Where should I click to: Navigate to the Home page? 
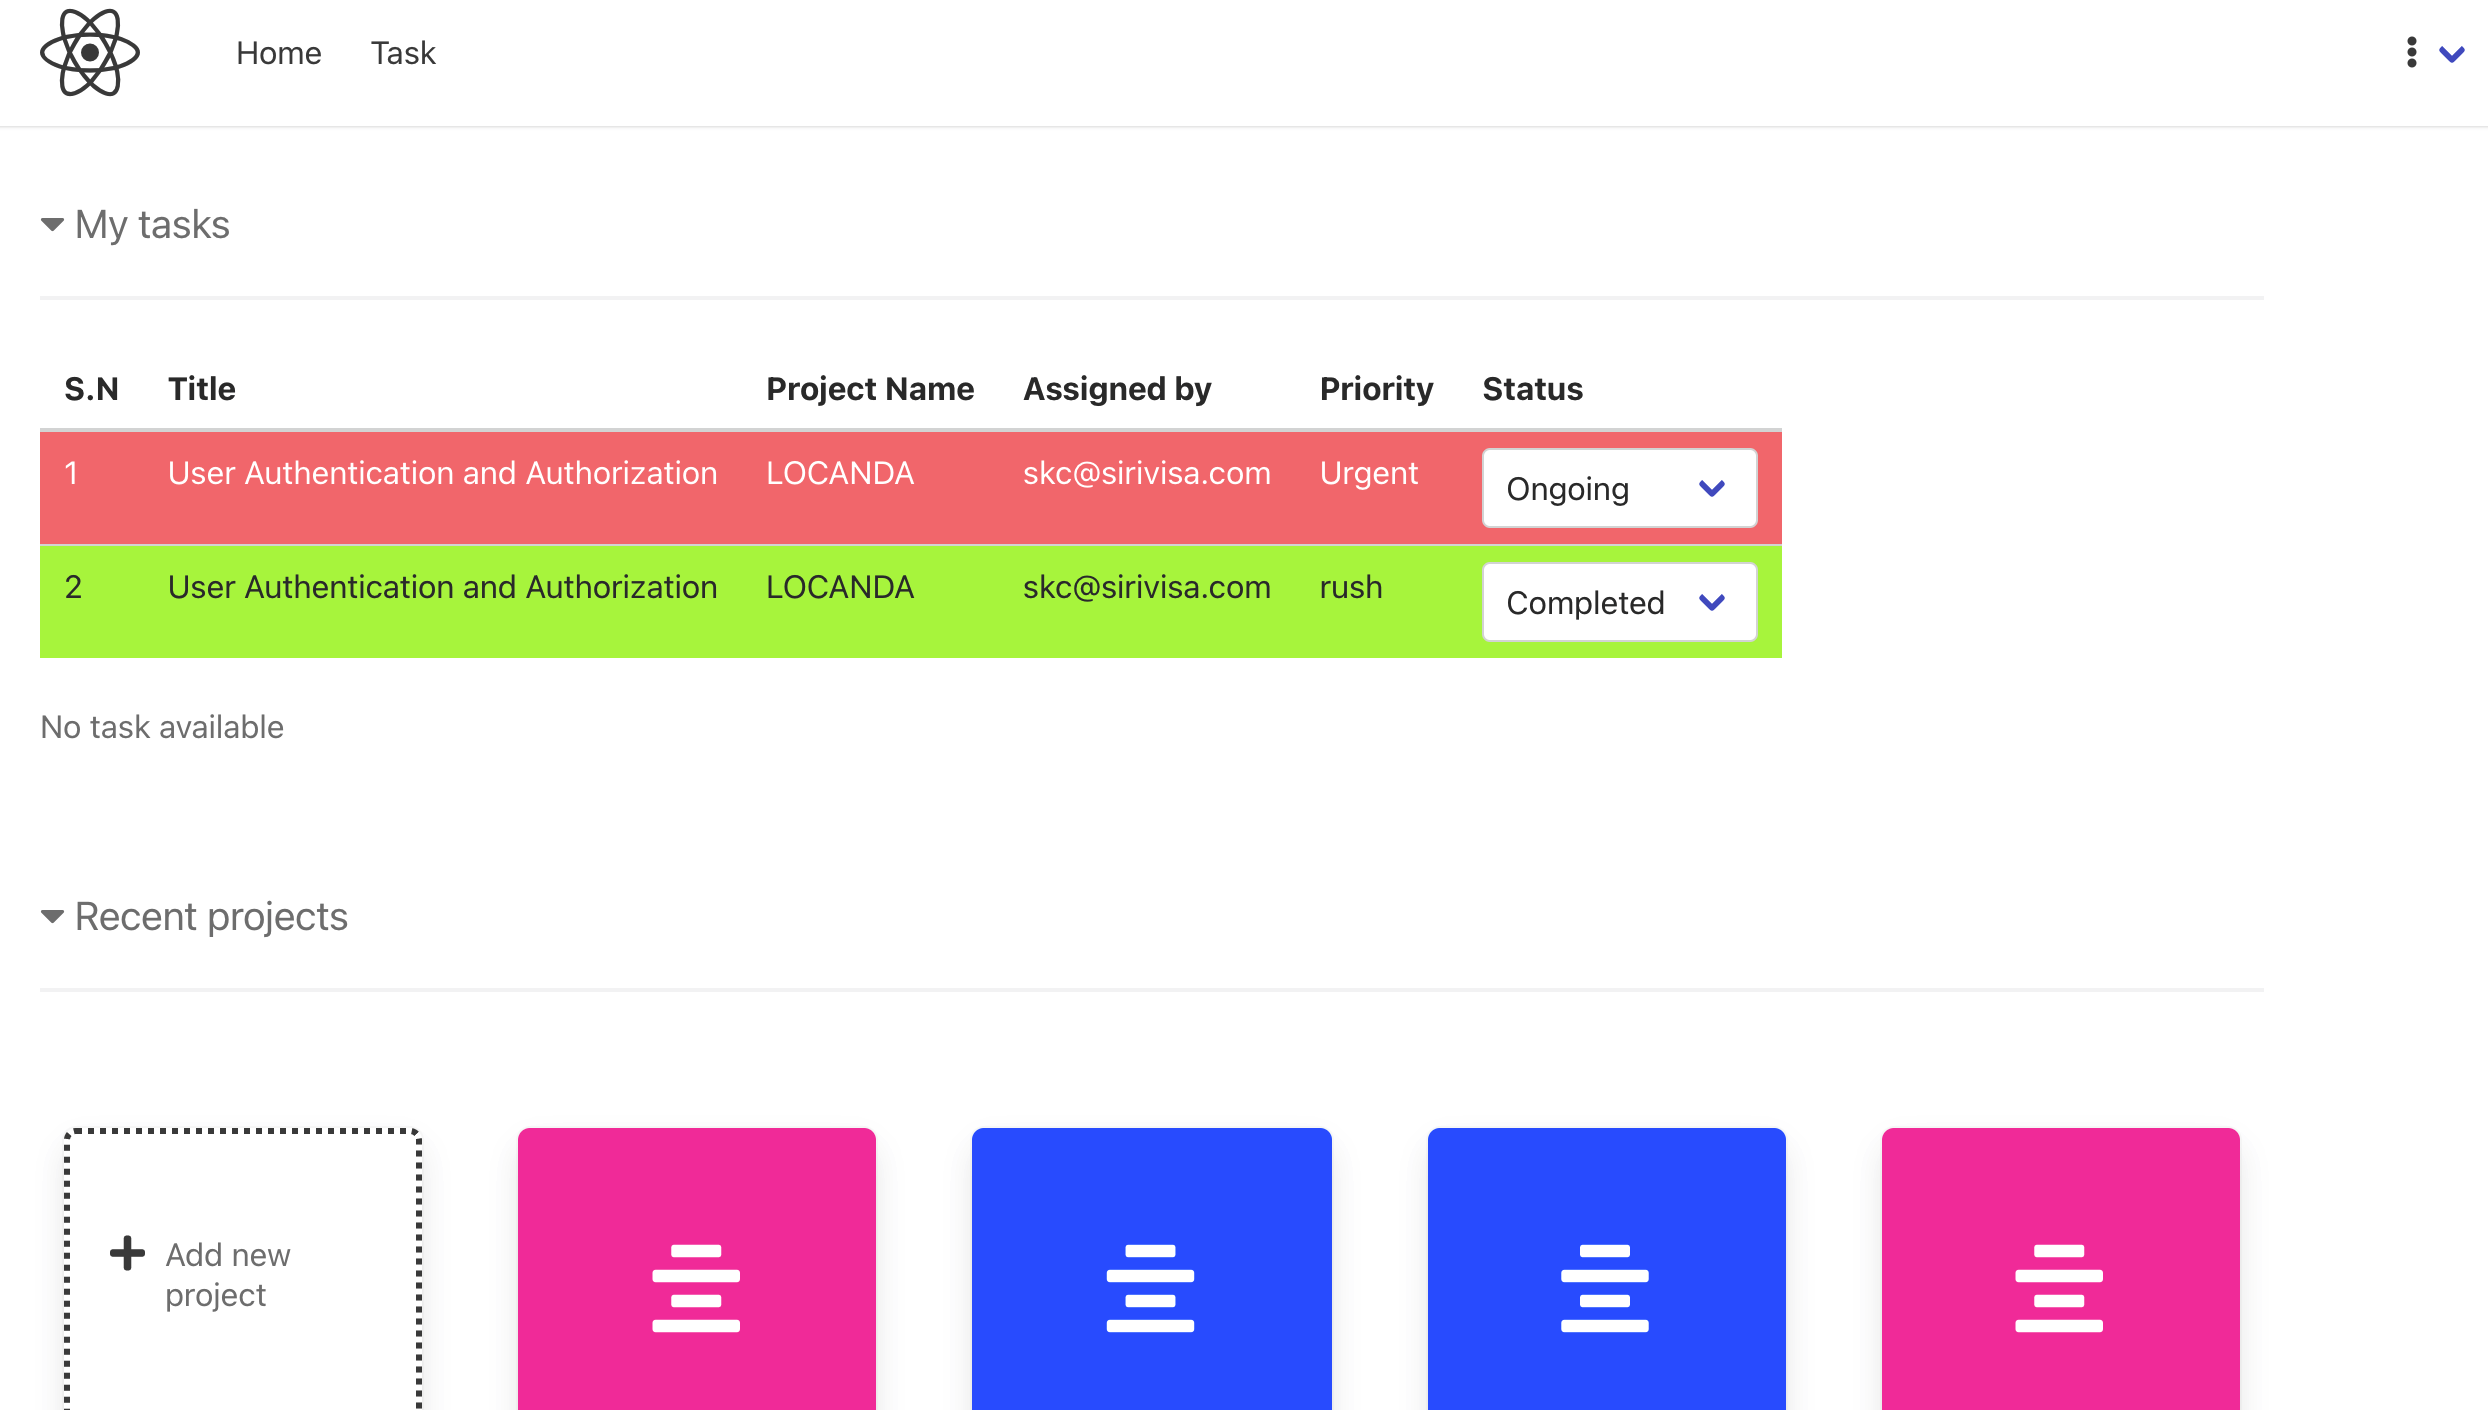click(x=279, y=53)
